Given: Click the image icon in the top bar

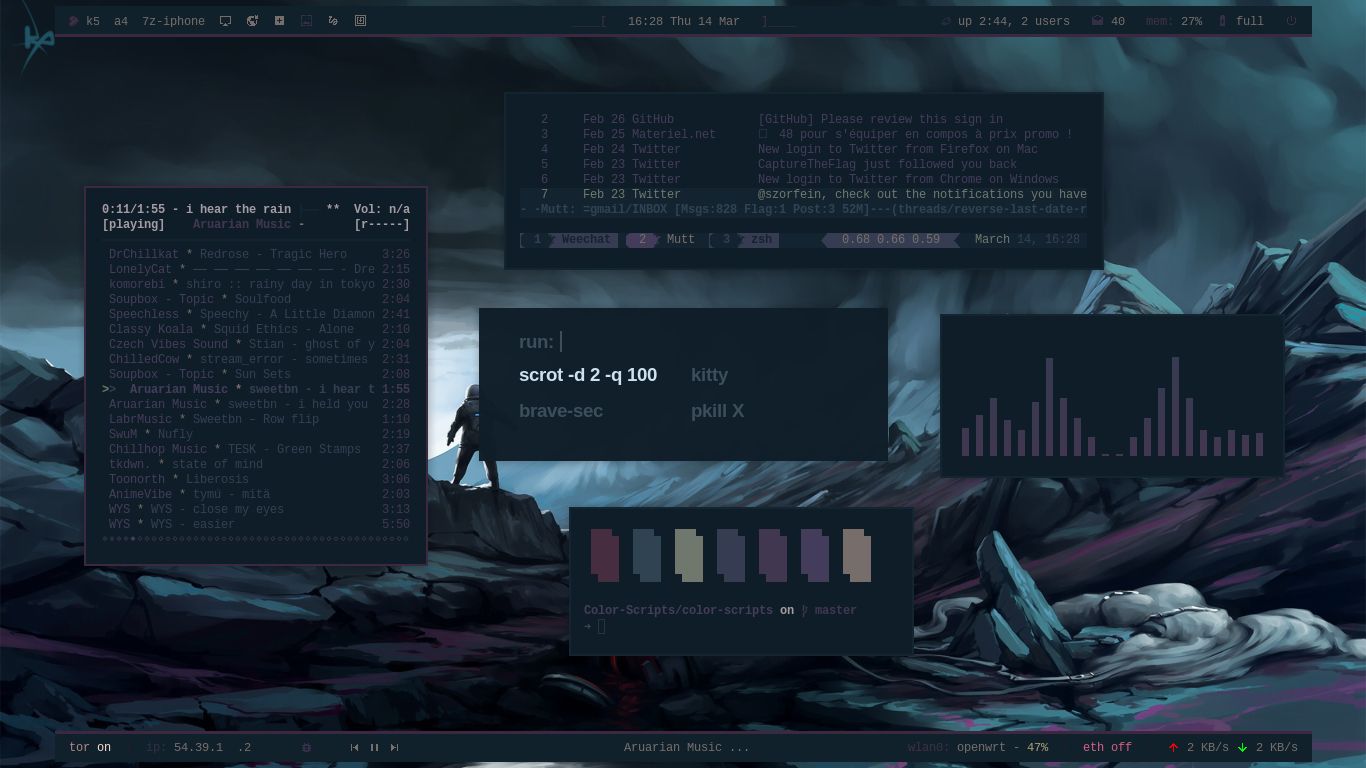Looking at the screenshot, I should (x=306, y=21).
